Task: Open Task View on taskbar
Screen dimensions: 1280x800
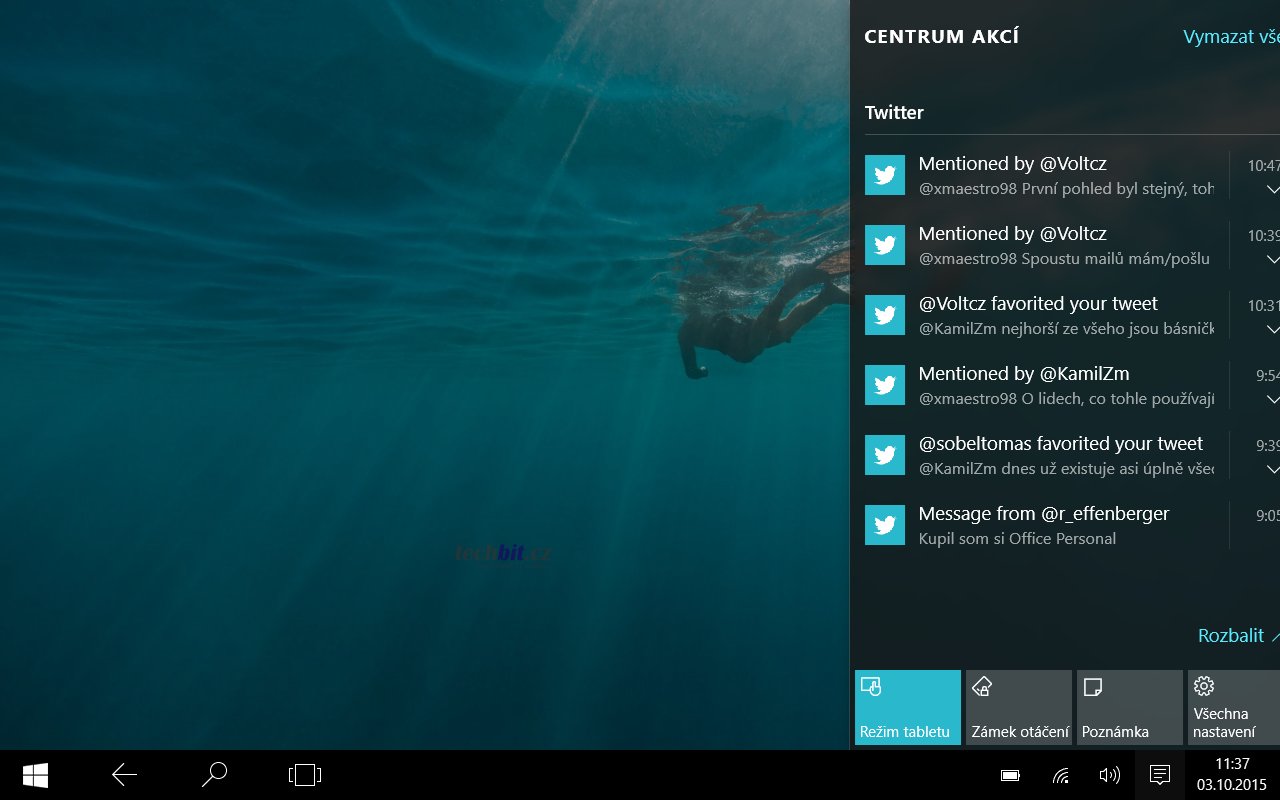Action: coord(304,775)
